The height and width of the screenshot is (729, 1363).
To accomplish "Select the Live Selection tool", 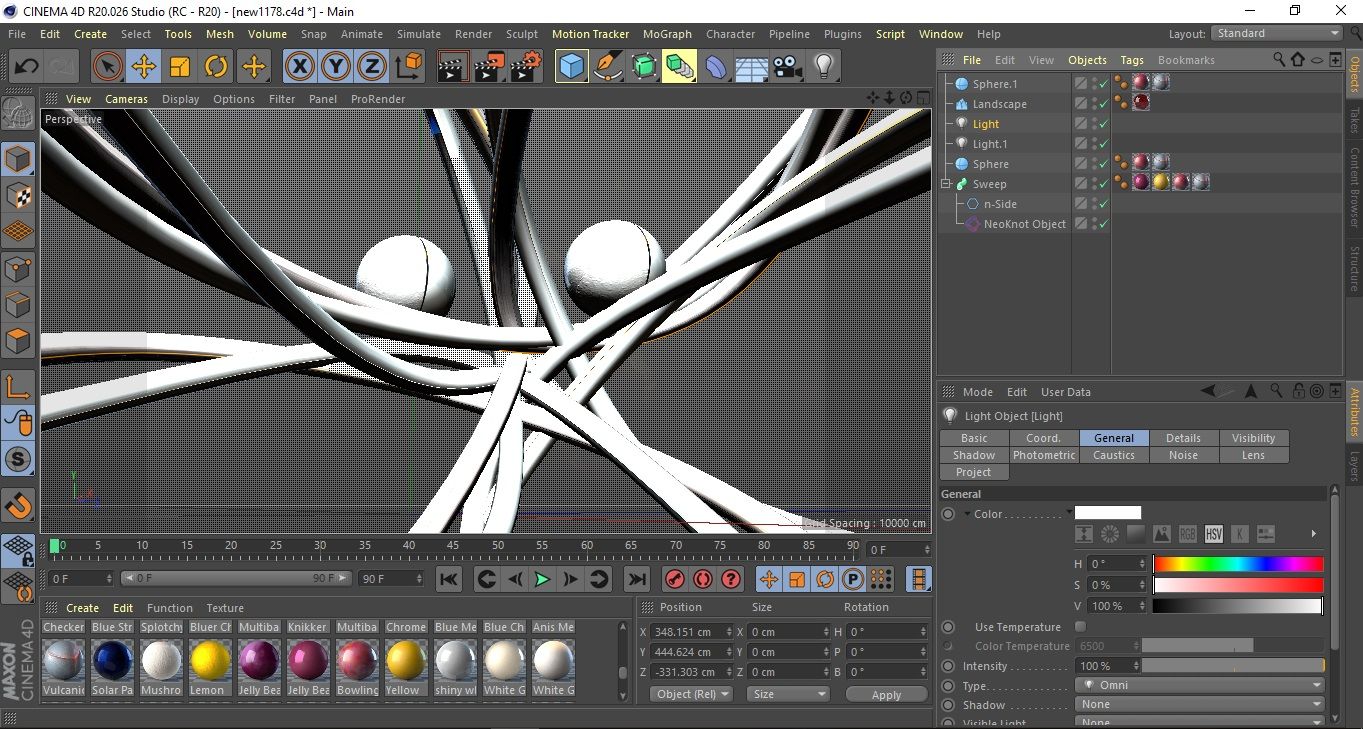I will click(x=107, y=67).
